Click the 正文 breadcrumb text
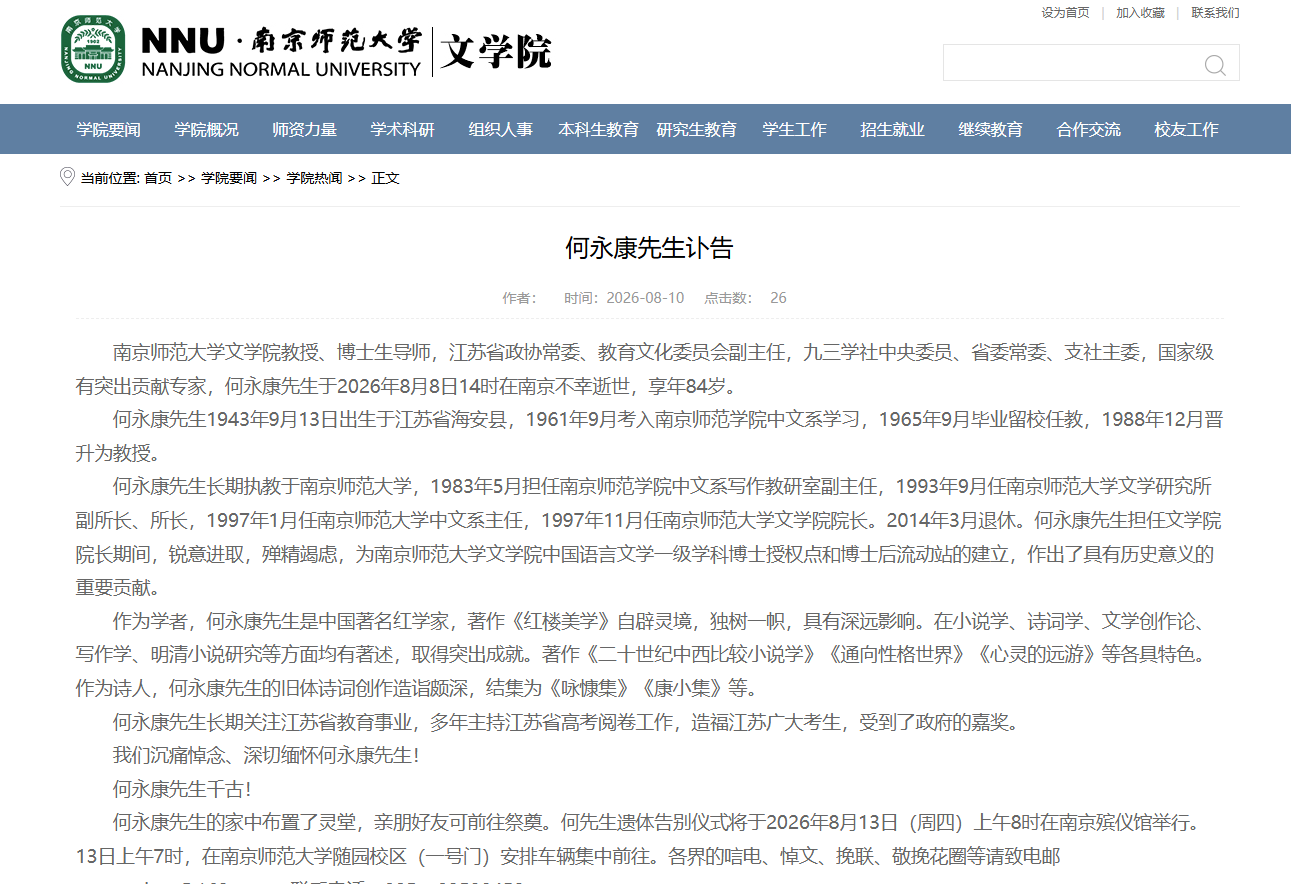1291x884 pixels. [385, 178]
